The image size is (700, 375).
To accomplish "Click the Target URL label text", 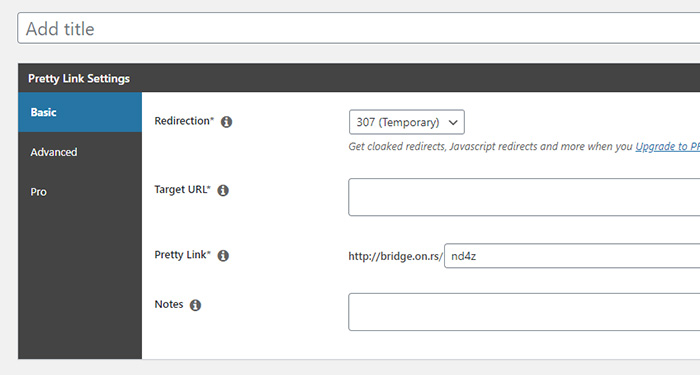I will tap(183, 190).
